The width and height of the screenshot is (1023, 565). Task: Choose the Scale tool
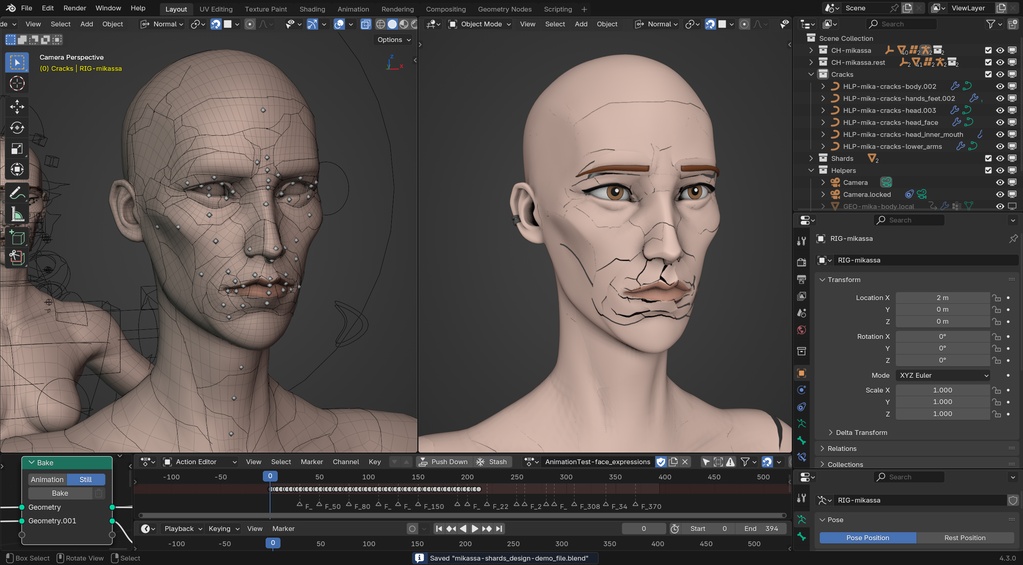17,149
